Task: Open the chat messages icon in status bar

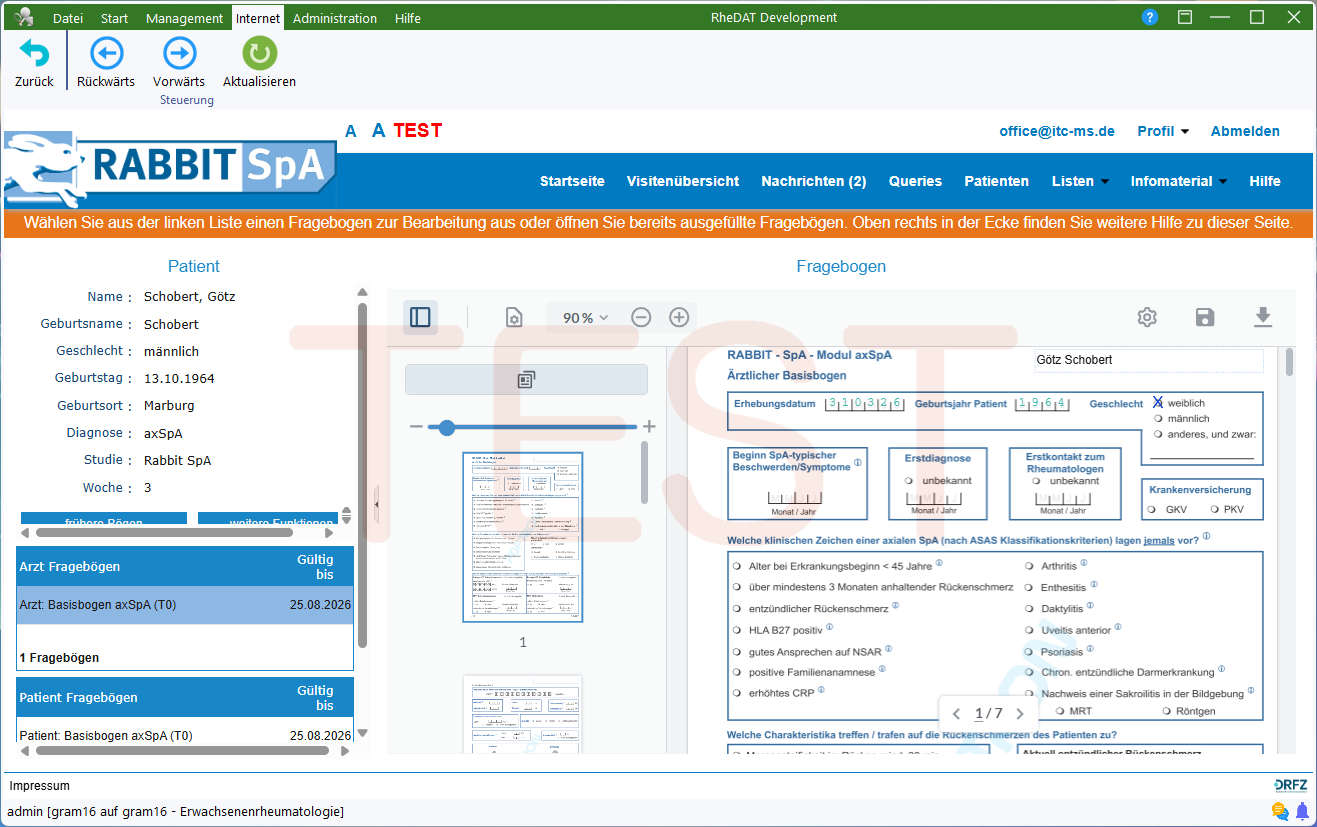Action: (x=1280, y=811)
